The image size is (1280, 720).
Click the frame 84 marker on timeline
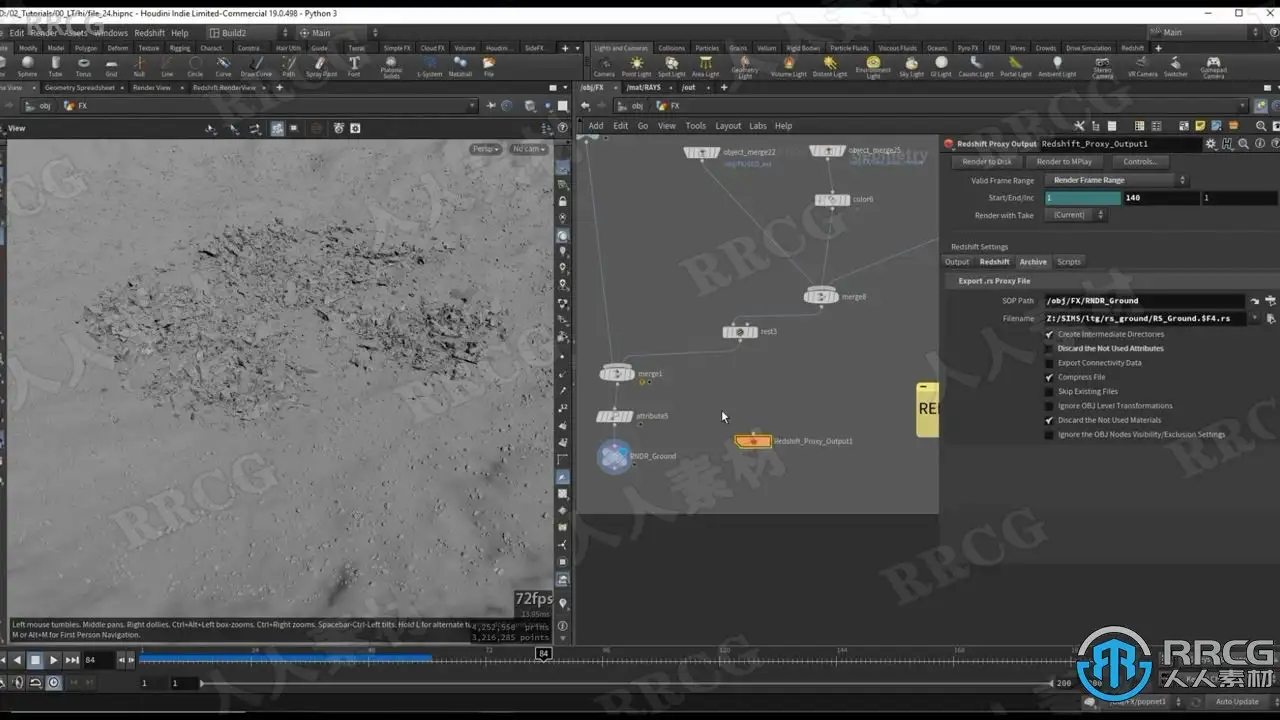543,654
